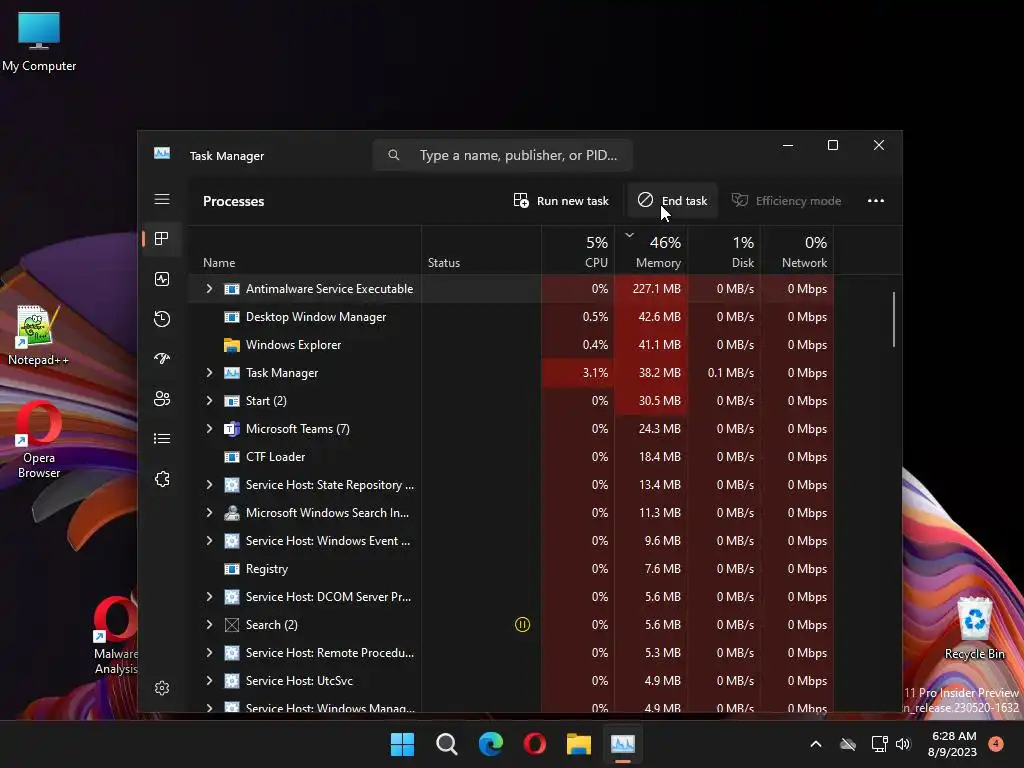The image size is (1024, 768).
Task: Click the Task Manager taskbar icon
Action: [623, 744]
